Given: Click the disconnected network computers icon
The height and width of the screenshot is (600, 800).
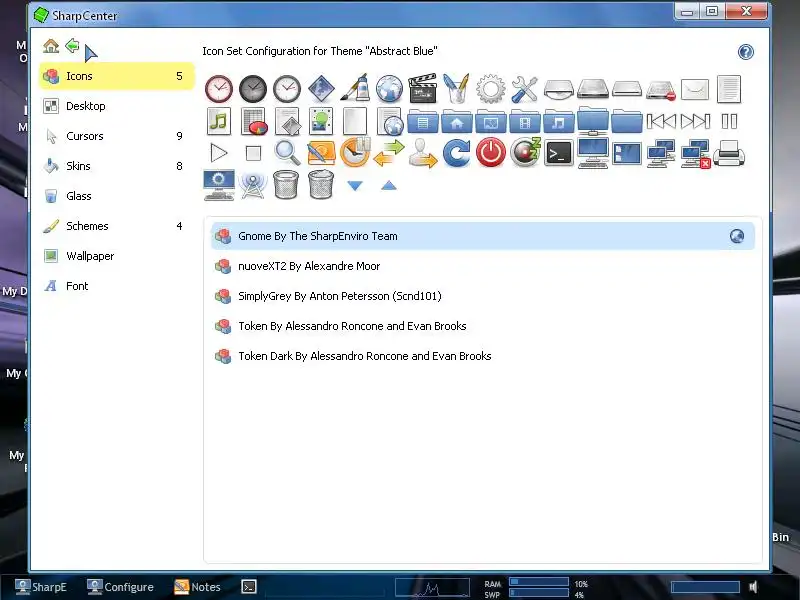Looking at the screenshot, I should (x=695, y=153).
